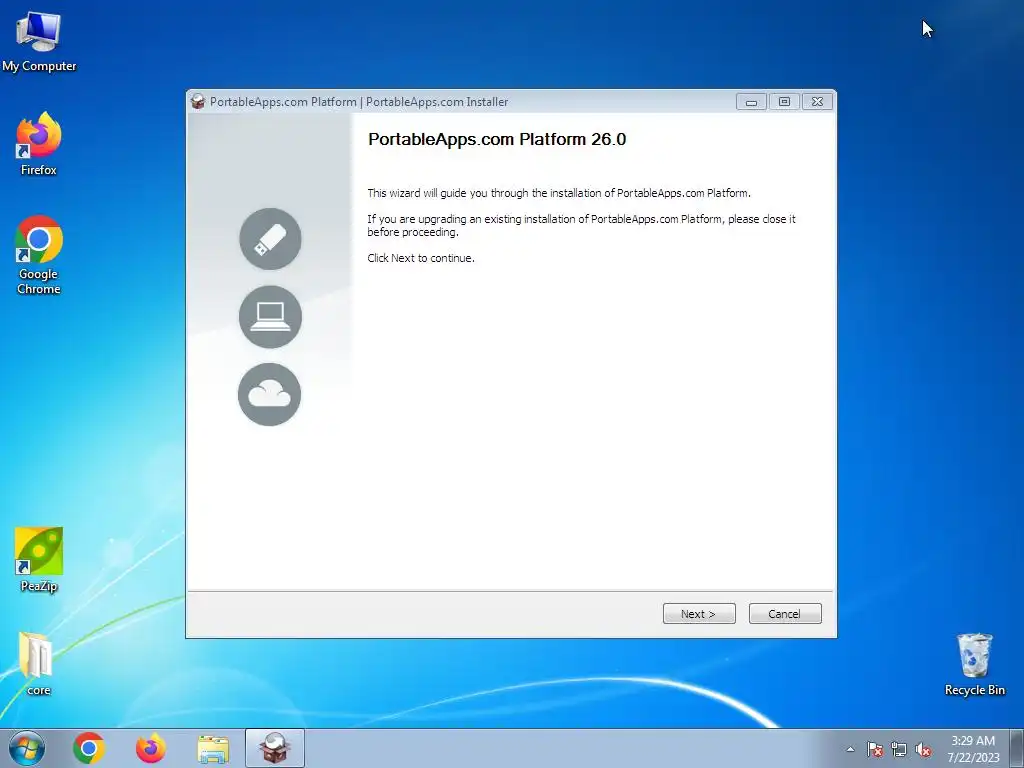Select the core folder on desktop
Viewport: 1024px width, 768px height.
(37, 663)
